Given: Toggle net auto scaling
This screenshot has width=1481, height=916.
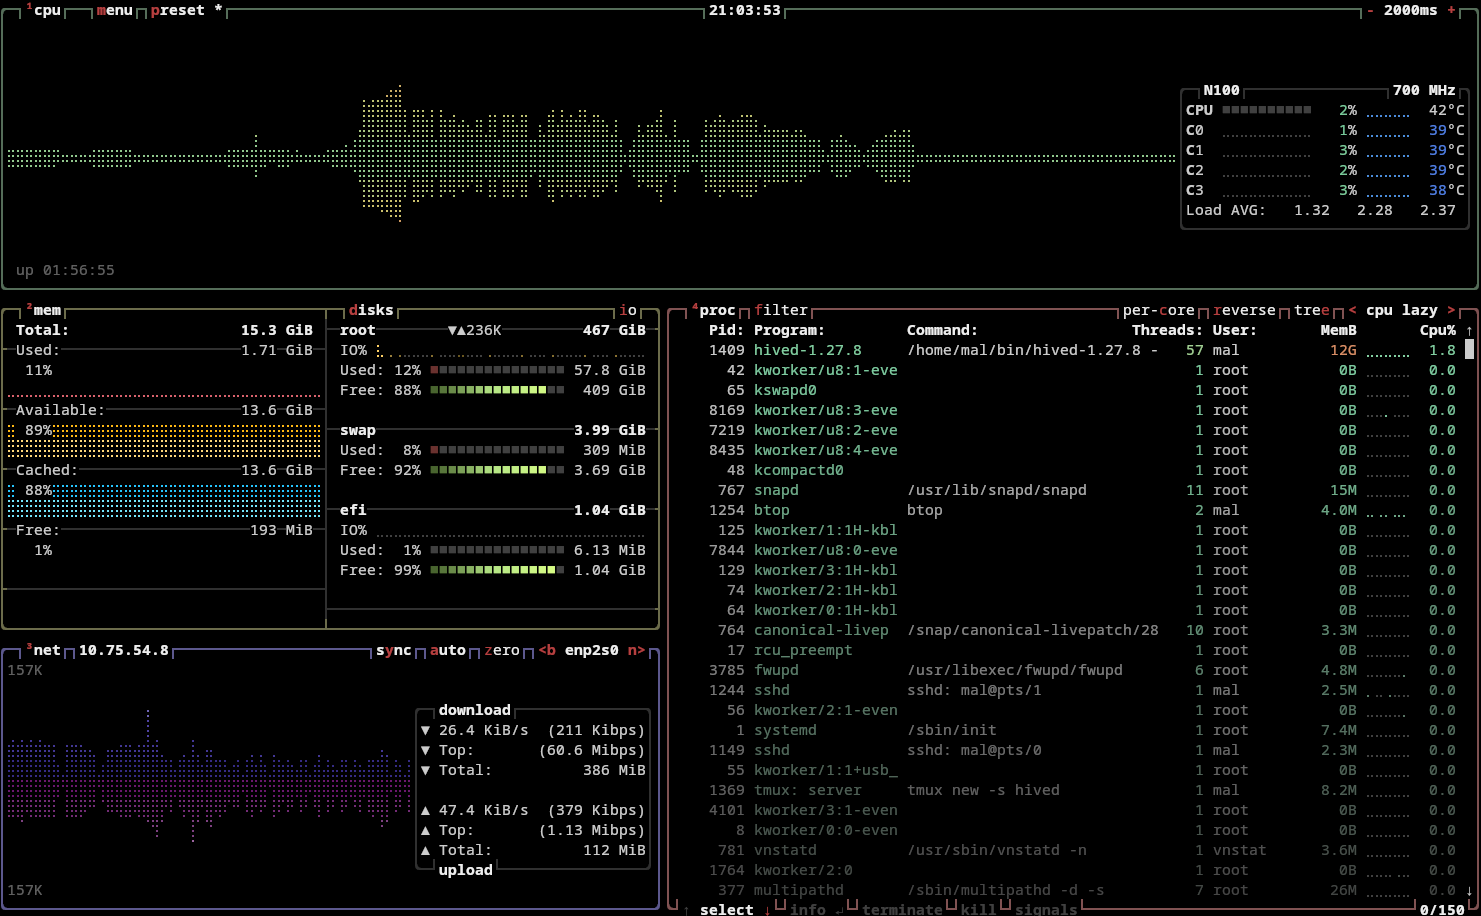Looking at the screenshot, I should pos(448,650).
